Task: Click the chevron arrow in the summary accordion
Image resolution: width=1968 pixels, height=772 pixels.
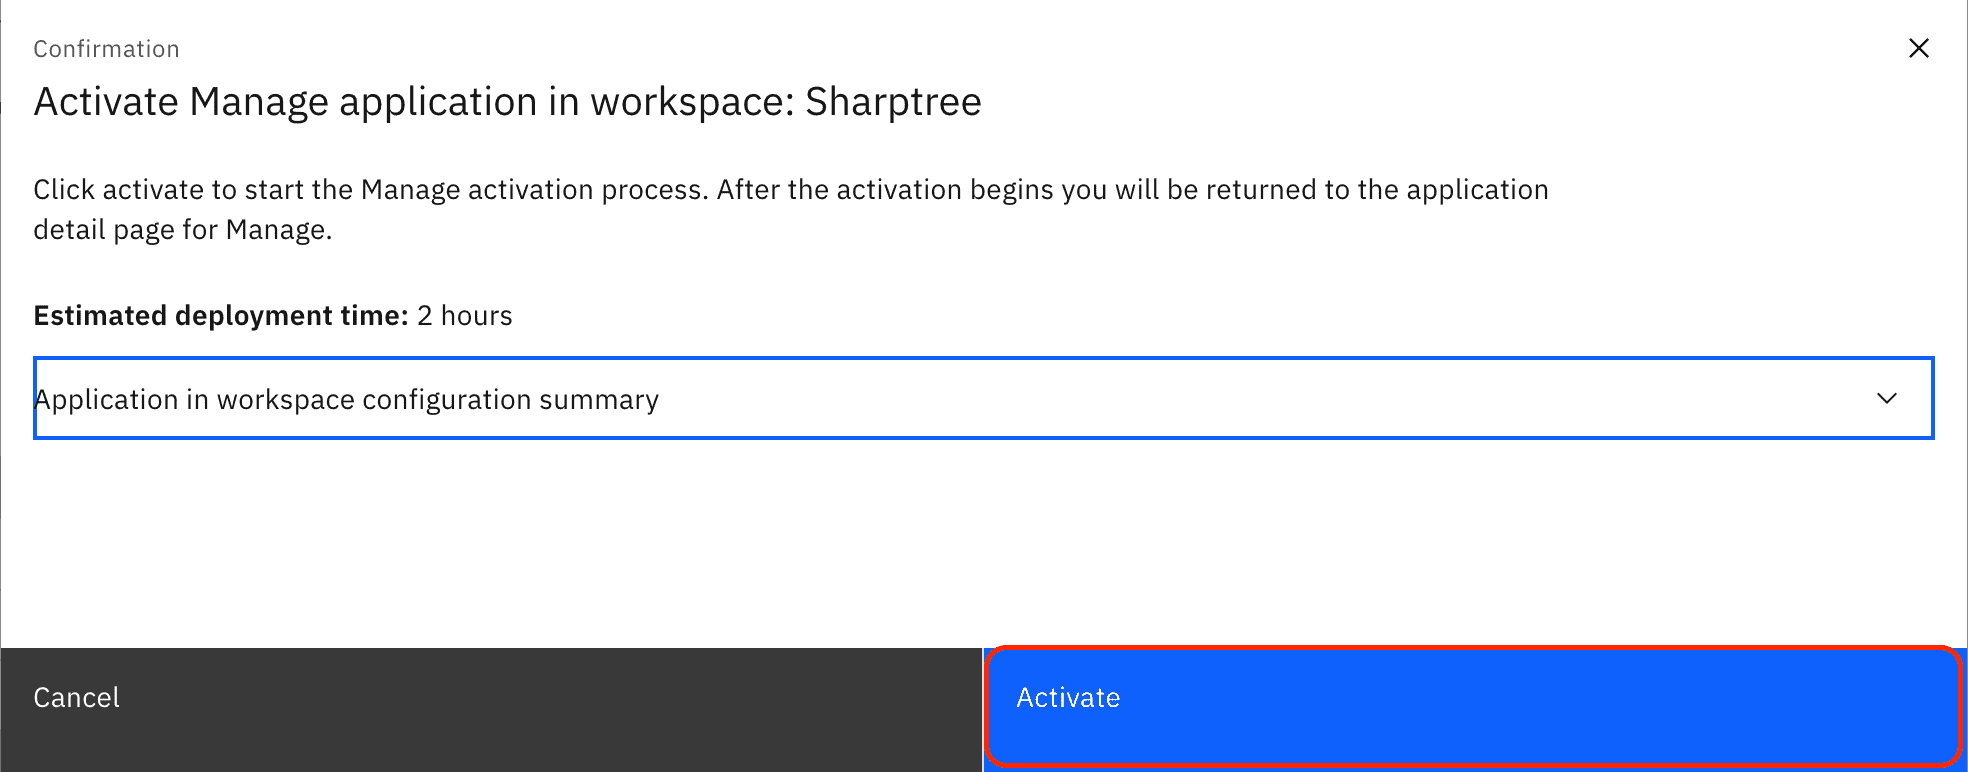Action: point(1887,398)
